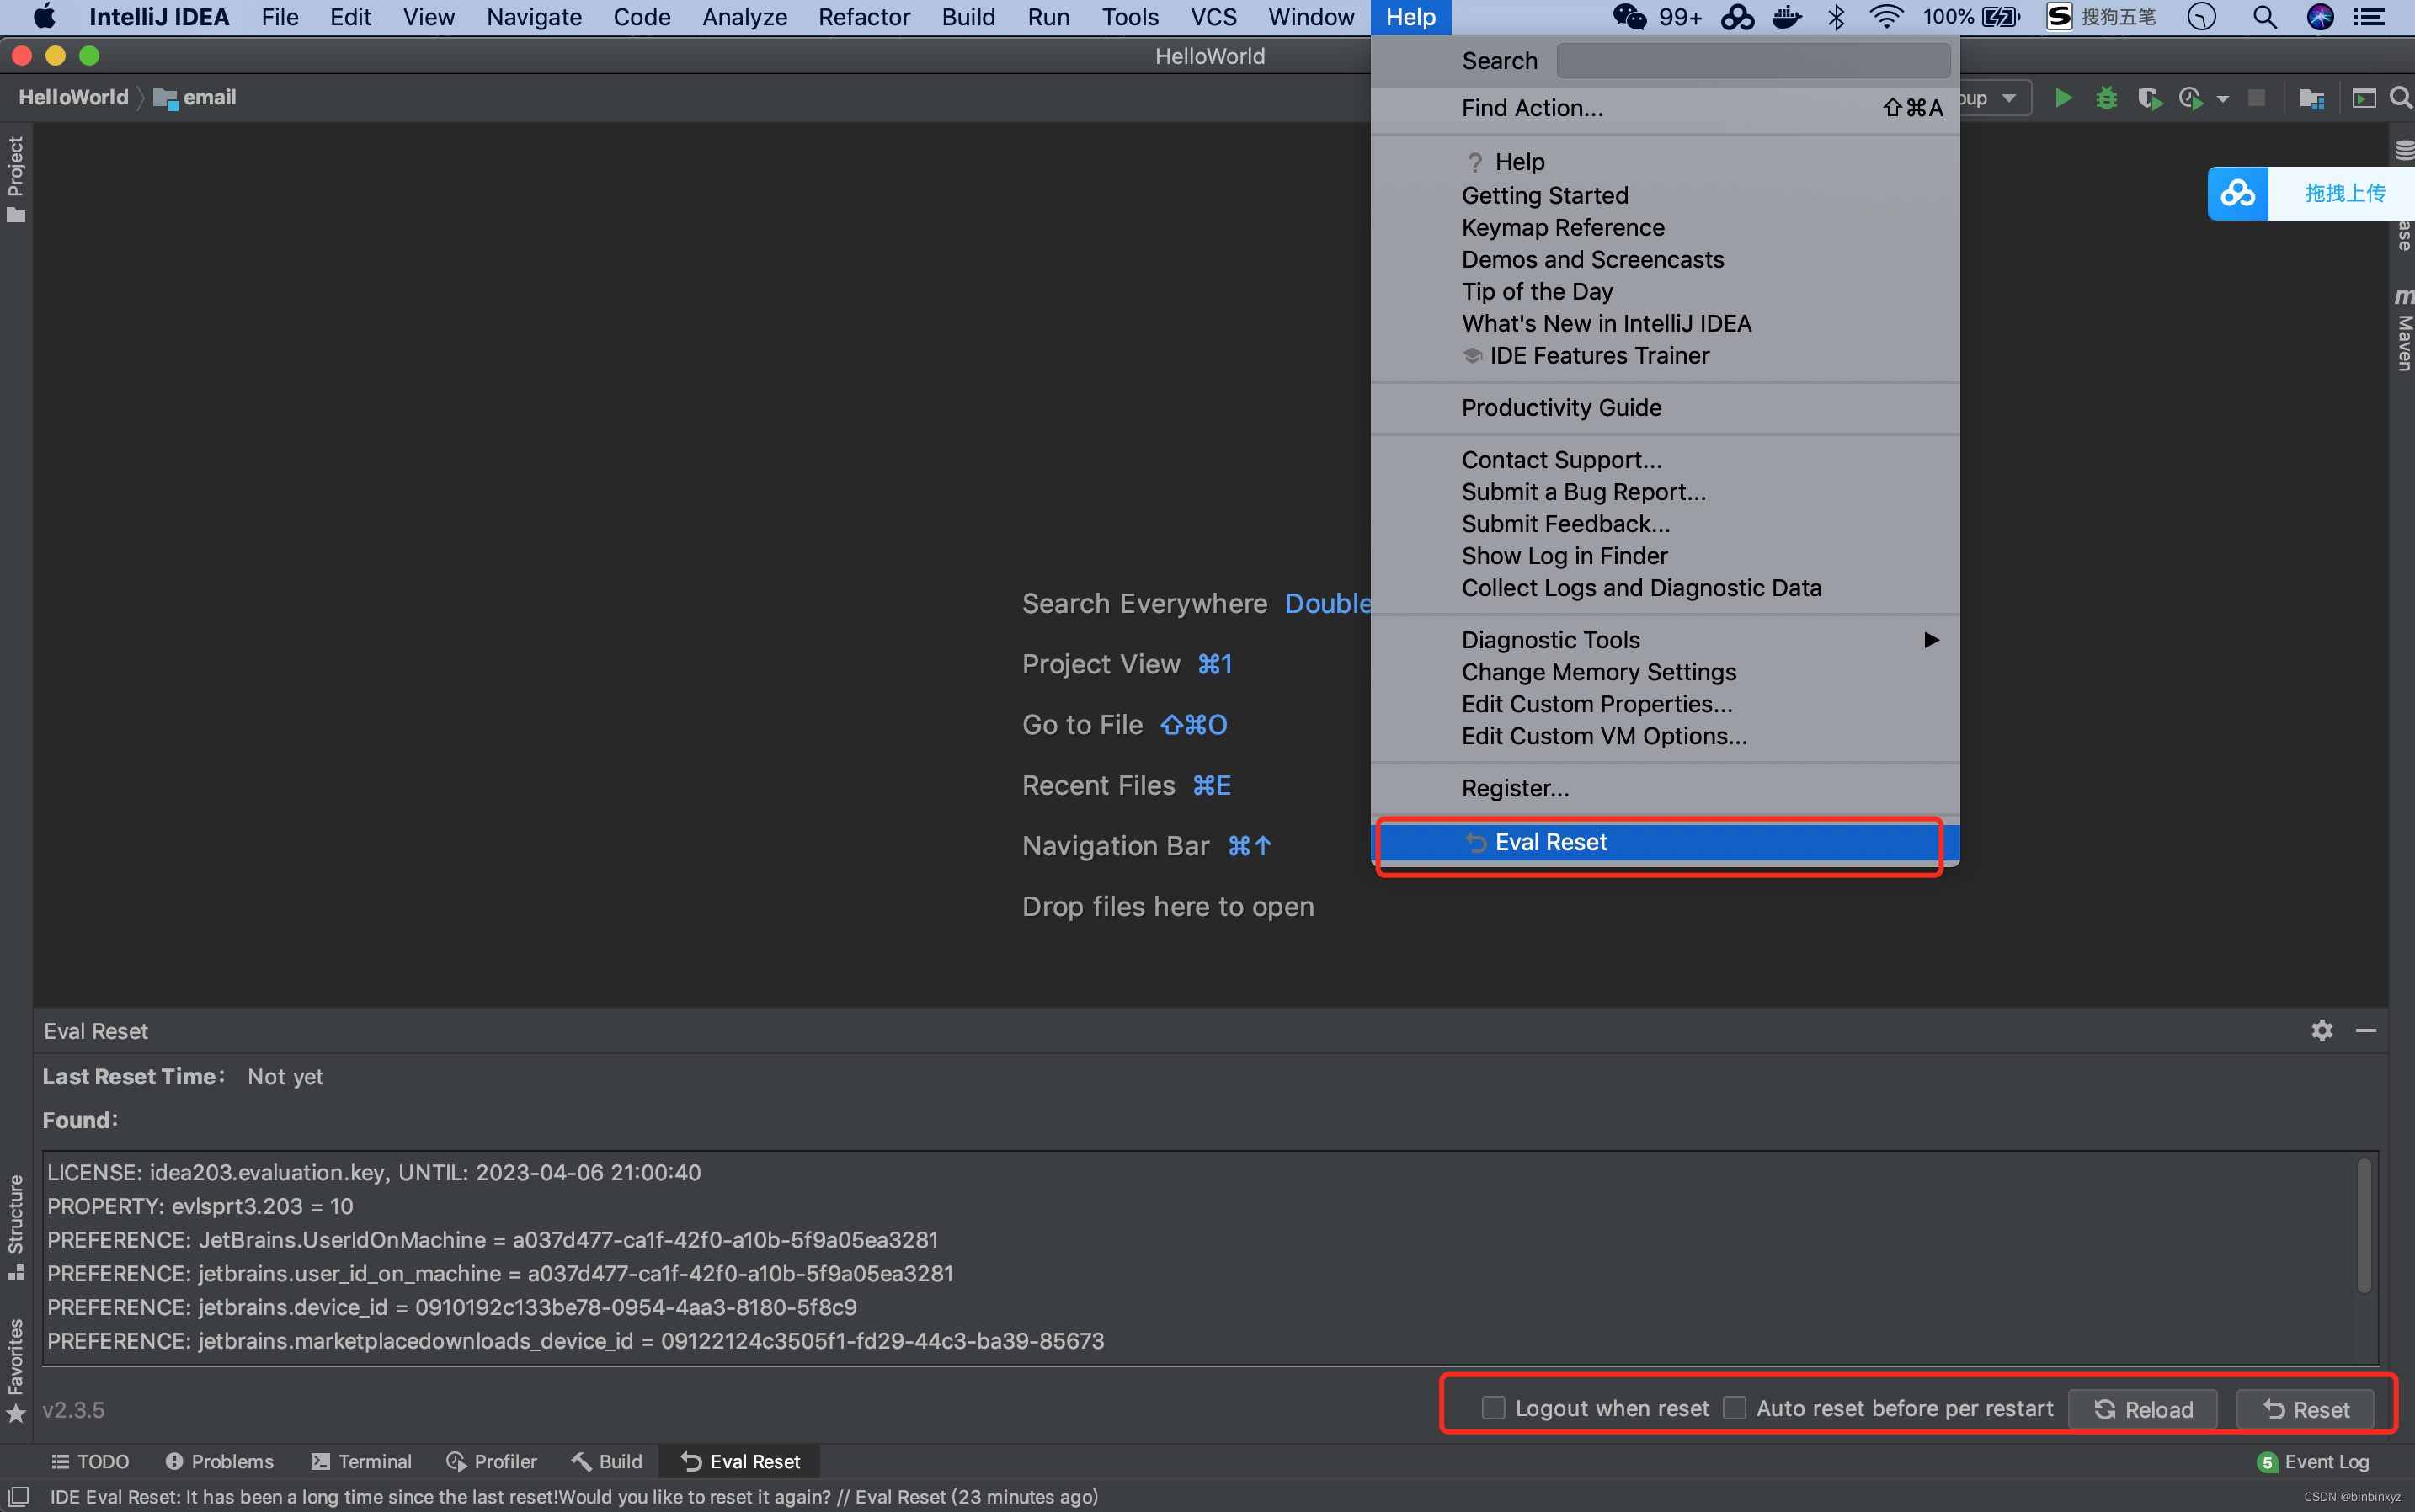
Task: Click the email folder breadcrumb
Action: (195, 97)
